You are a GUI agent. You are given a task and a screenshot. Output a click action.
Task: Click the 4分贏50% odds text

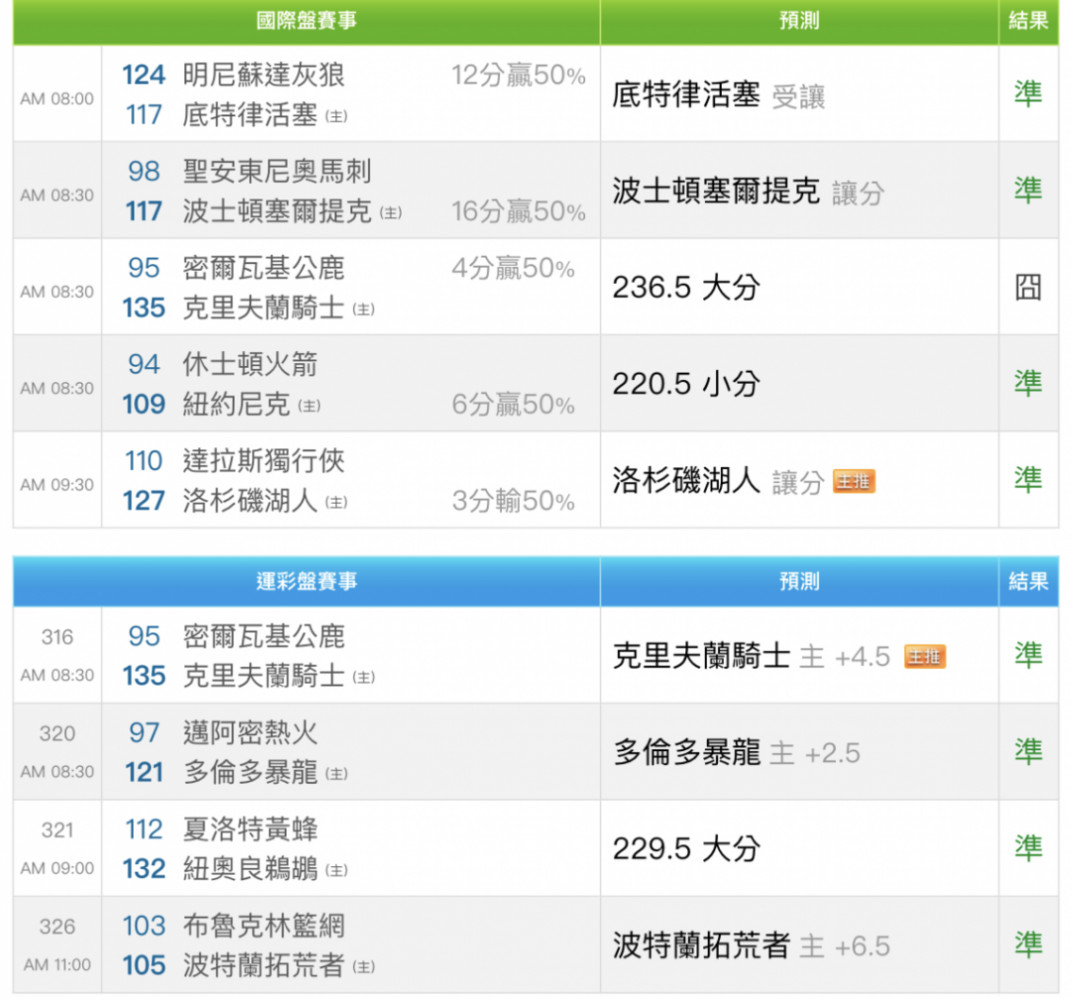pyautogui.click(x=513, y=268)
